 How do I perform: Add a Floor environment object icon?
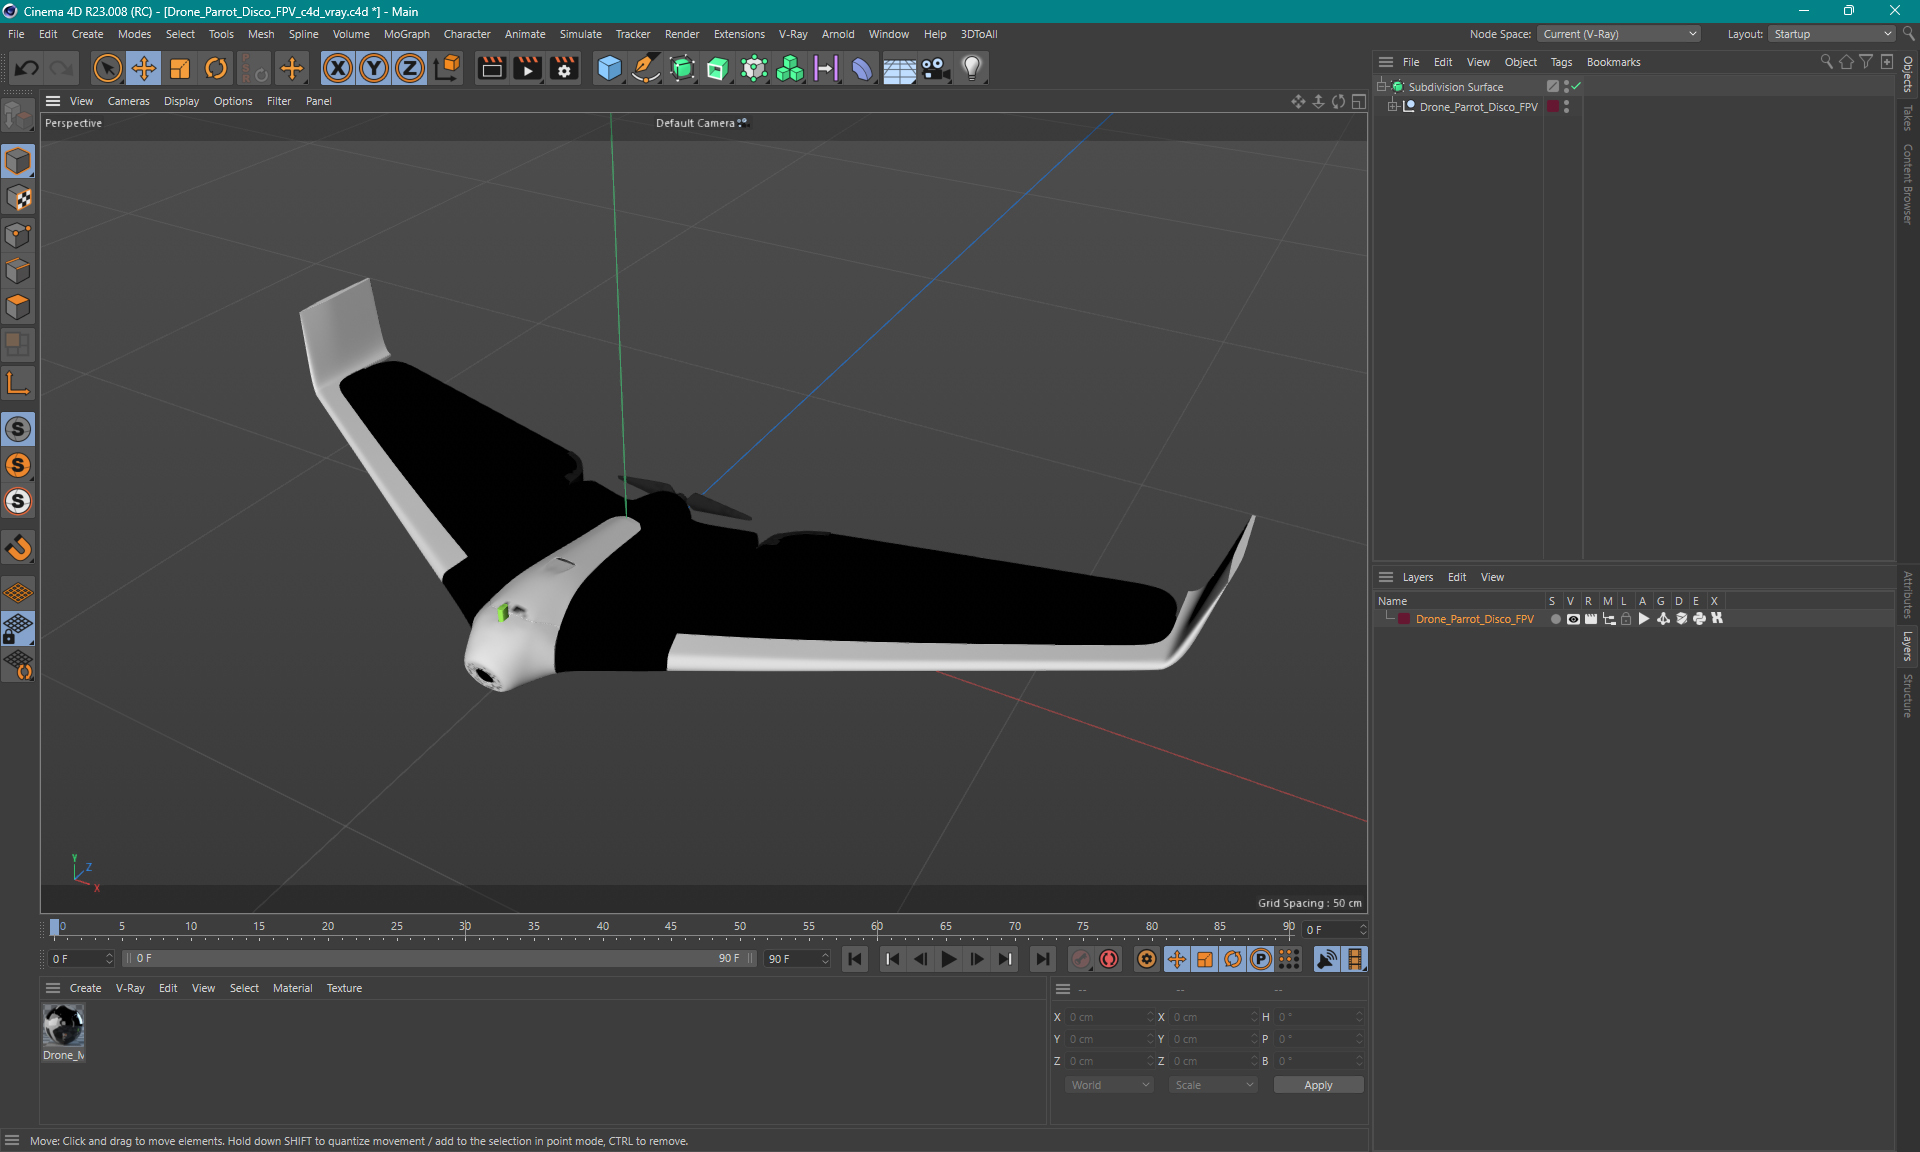coord(899,68)
